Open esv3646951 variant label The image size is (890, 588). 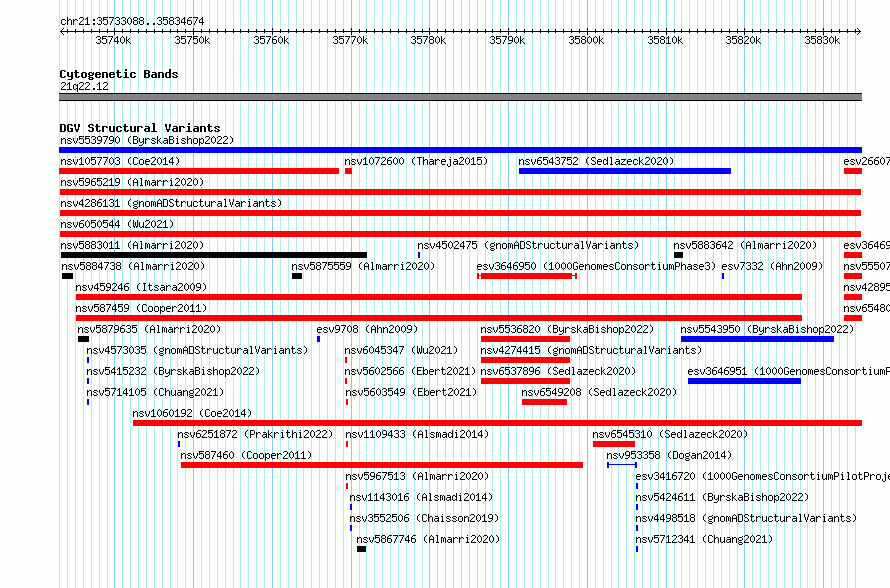788,371
